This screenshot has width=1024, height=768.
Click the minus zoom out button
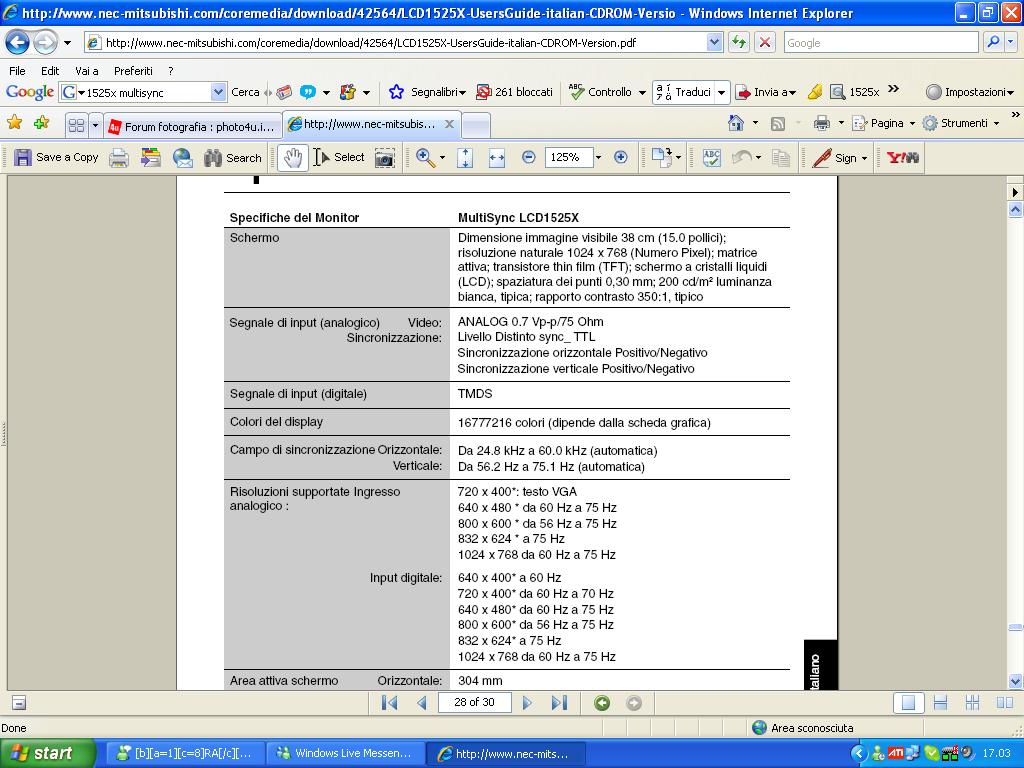pyautogui.click(x=529, y=157)
